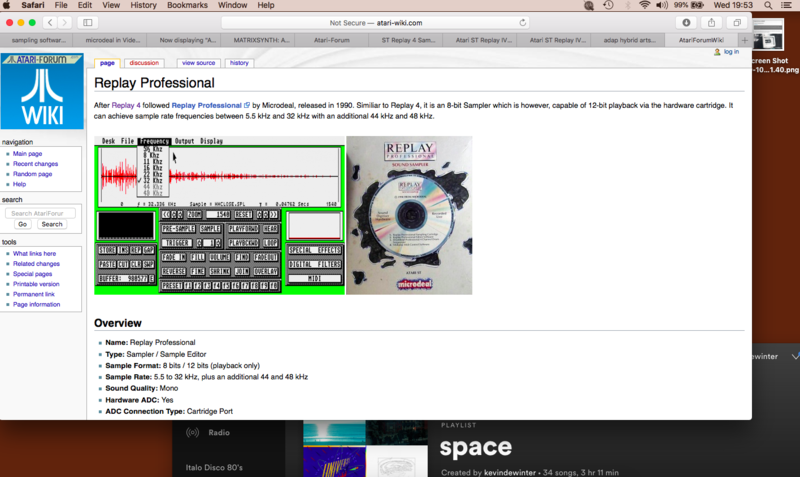Screen dimensions: 800x477
Task: Select 'Radio' in the Spotify sidebar
Action: pyautogui.click(x=219, y=433)
